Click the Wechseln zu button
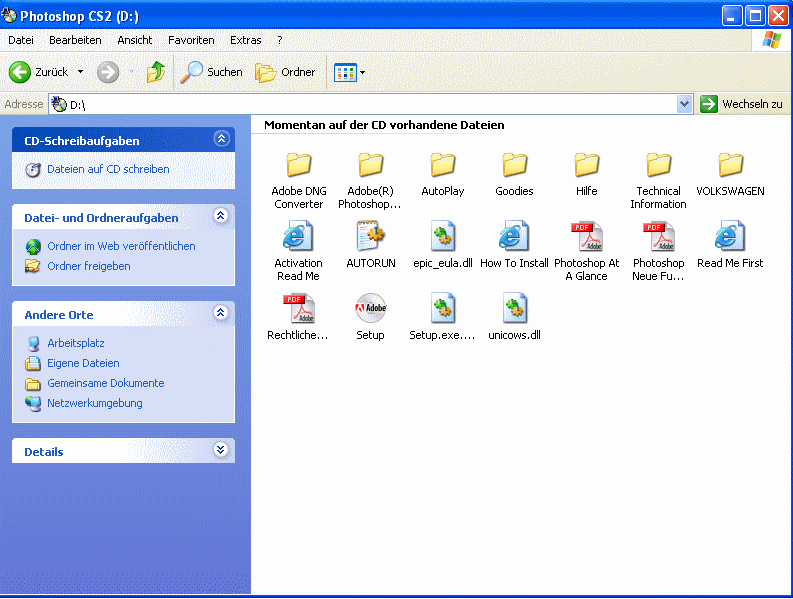Image resolution: width=793 pixels, height=599 pixels. point(741,104)
